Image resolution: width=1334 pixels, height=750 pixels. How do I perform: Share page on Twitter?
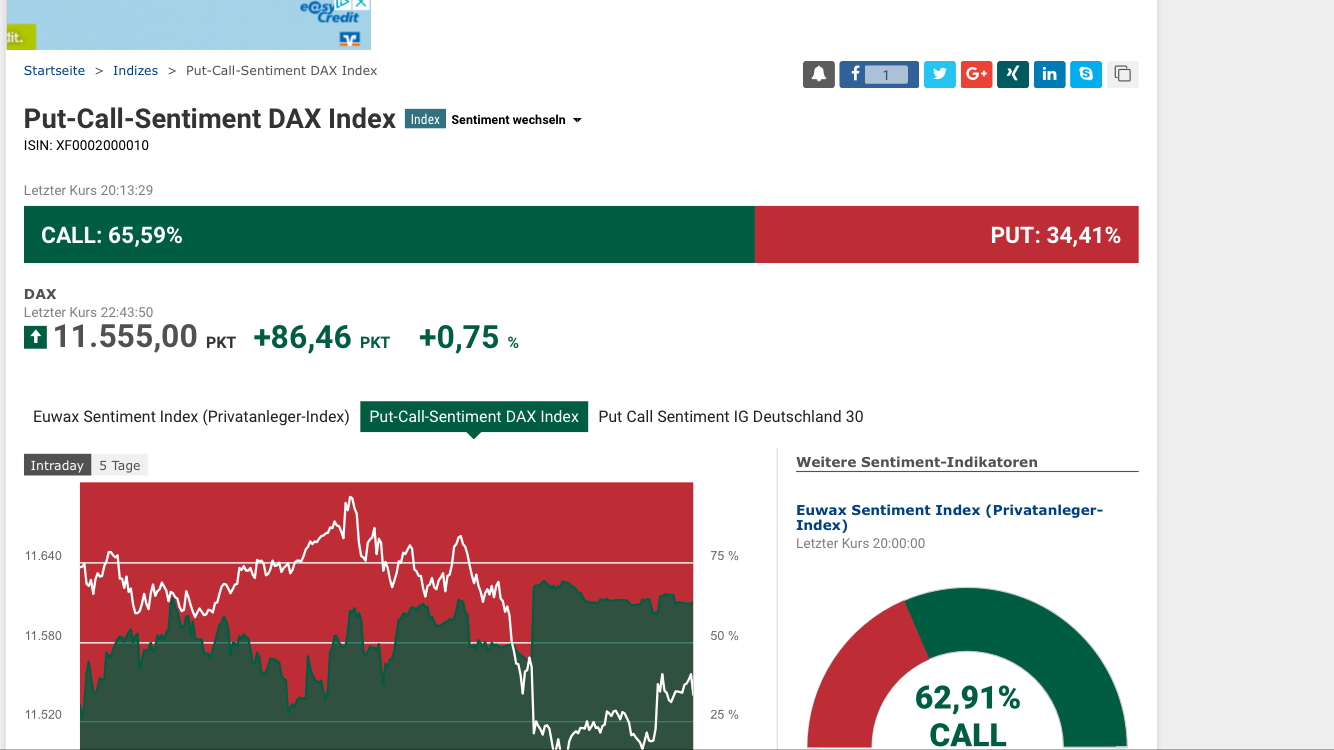coord(939,75)
